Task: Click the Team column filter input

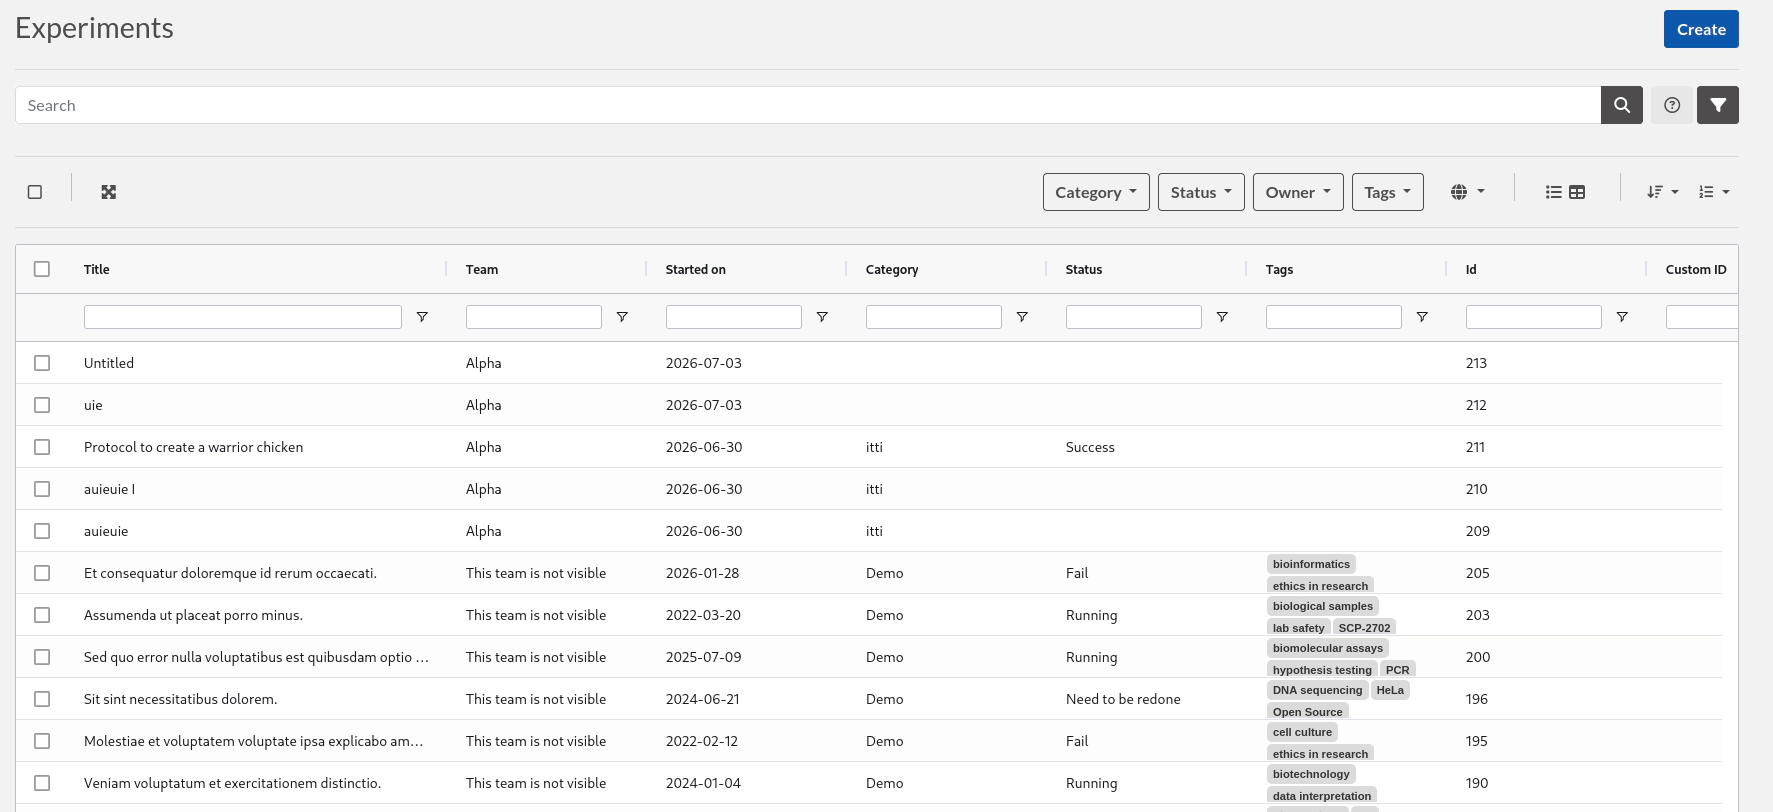Action: coord(534,317)
